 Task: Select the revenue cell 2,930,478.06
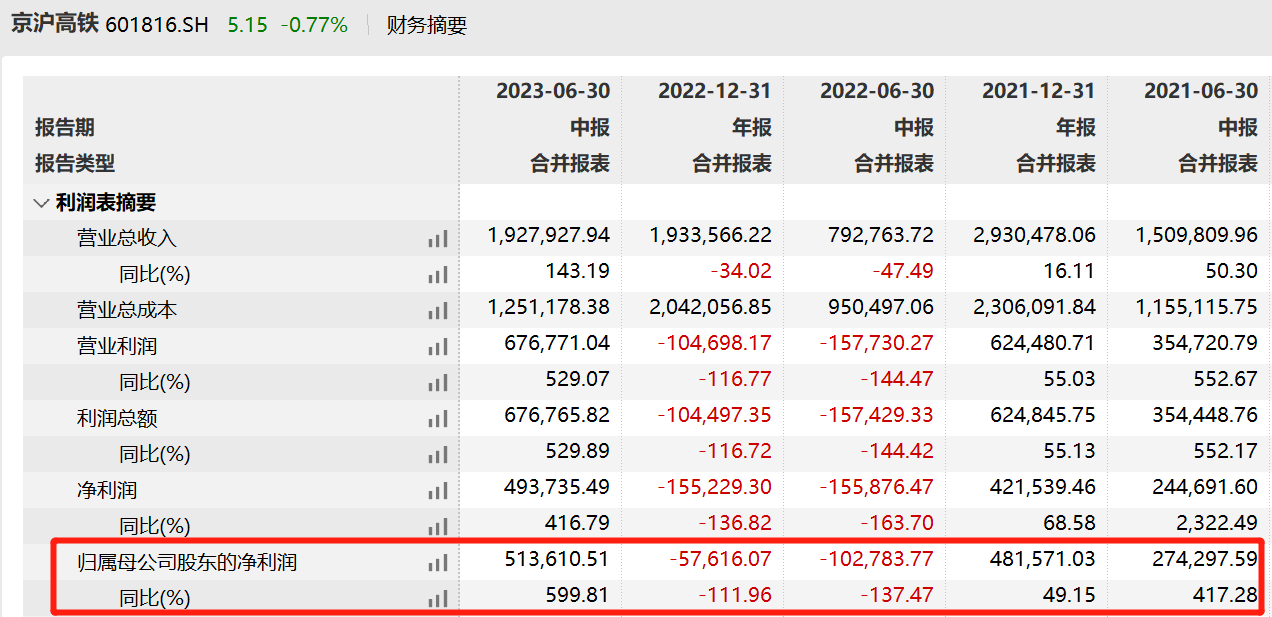[1035, 235]
